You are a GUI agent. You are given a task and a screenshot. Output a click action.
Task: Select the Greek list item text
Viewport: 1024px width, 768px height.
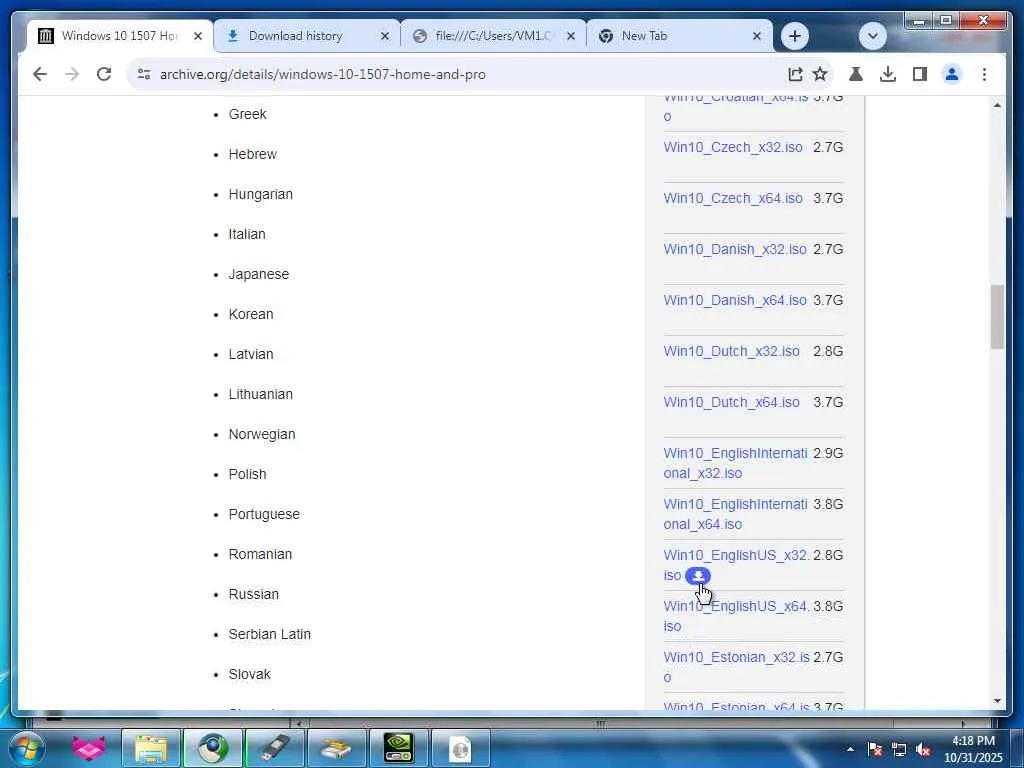pos(248,114)
